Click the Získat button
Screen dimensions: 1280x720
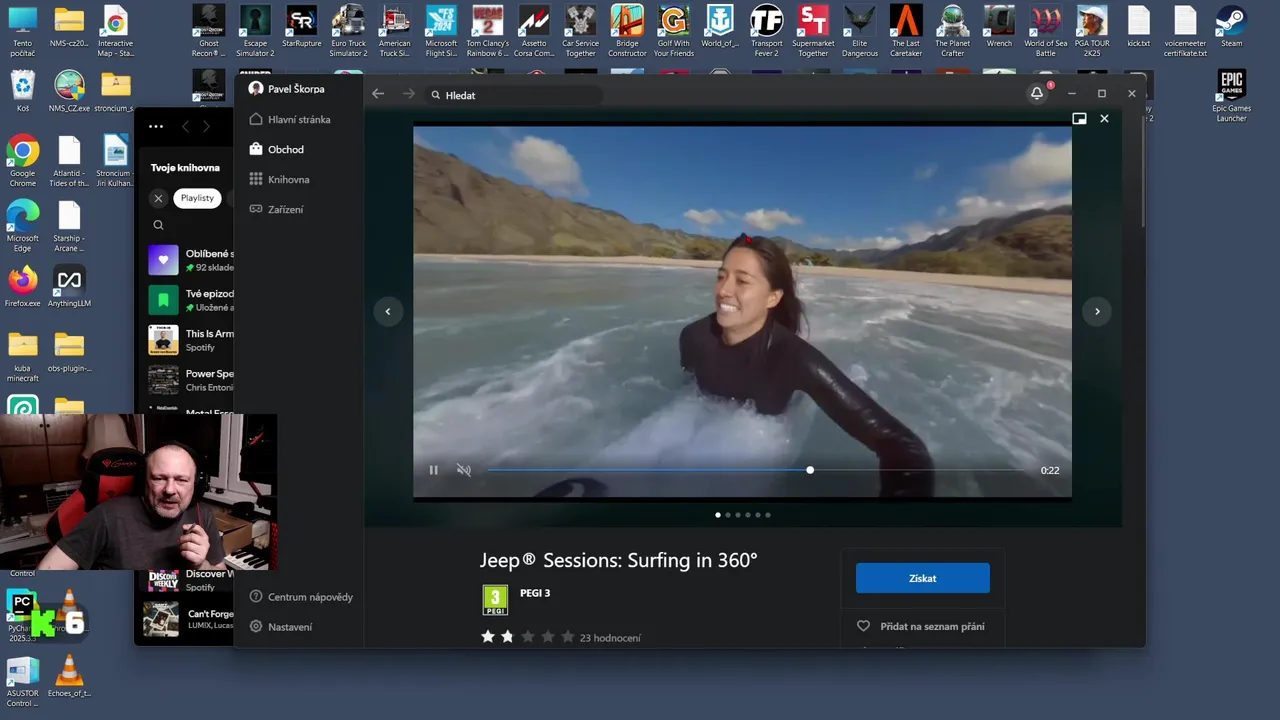[x=922, y=578]
